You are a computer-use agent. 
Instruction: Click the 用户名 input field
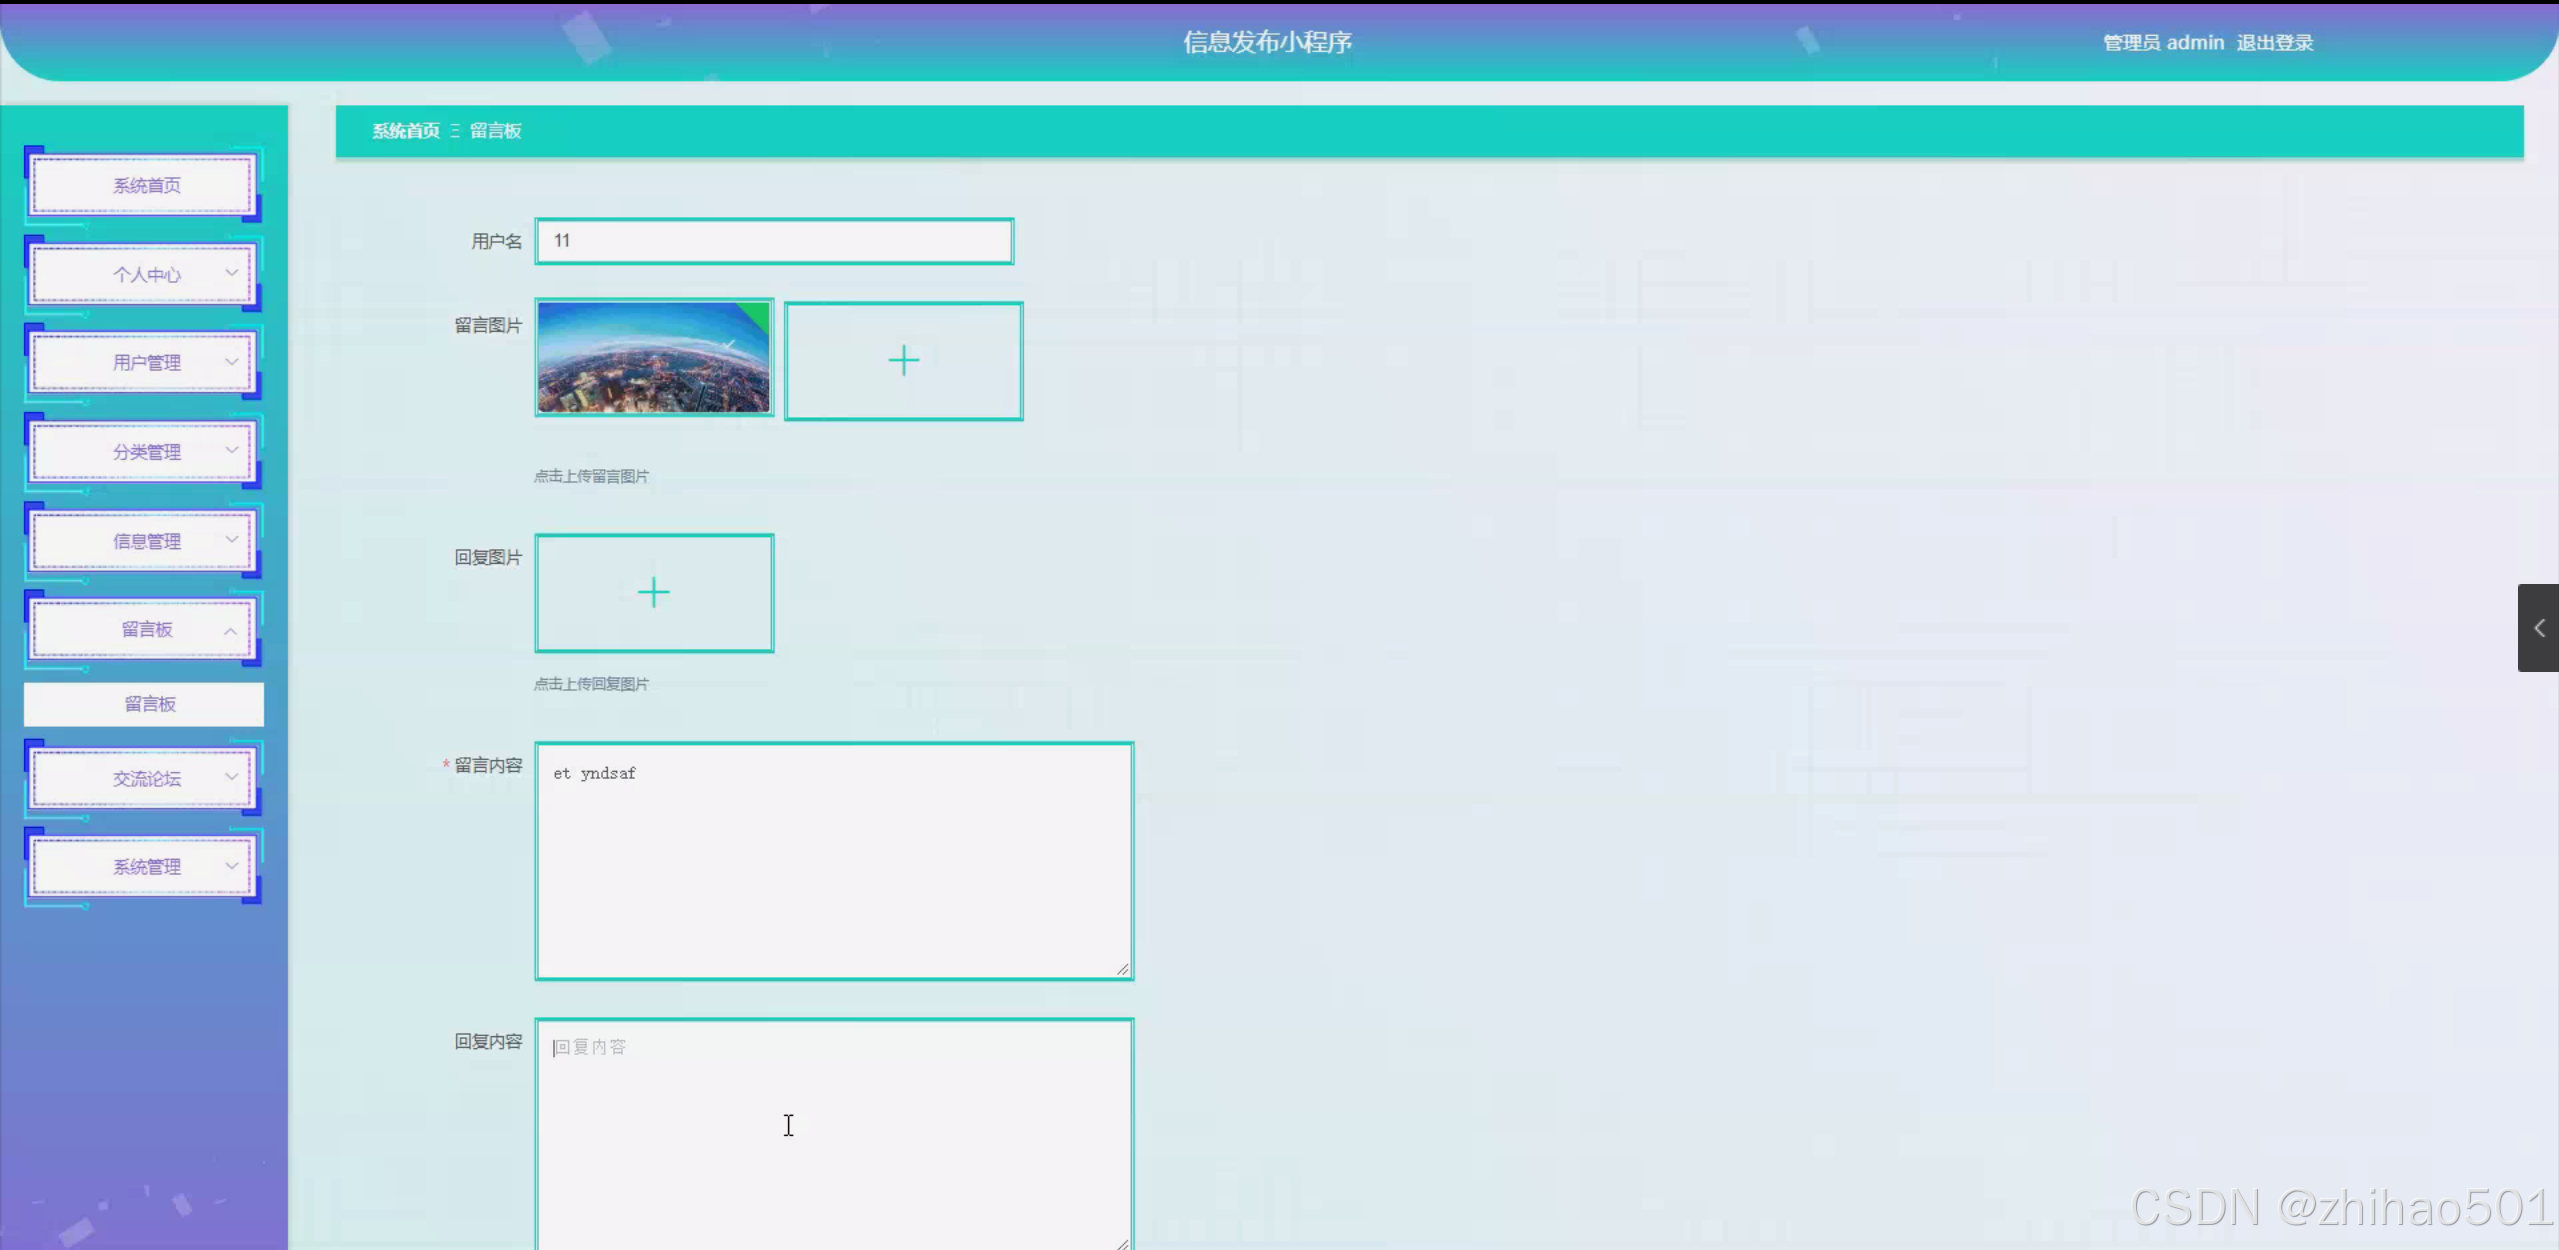[774, 241]
